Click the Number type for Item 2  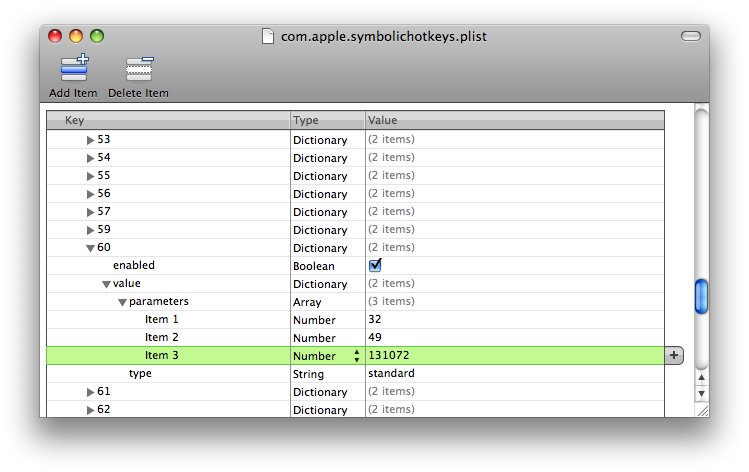[x=314, y=338]
